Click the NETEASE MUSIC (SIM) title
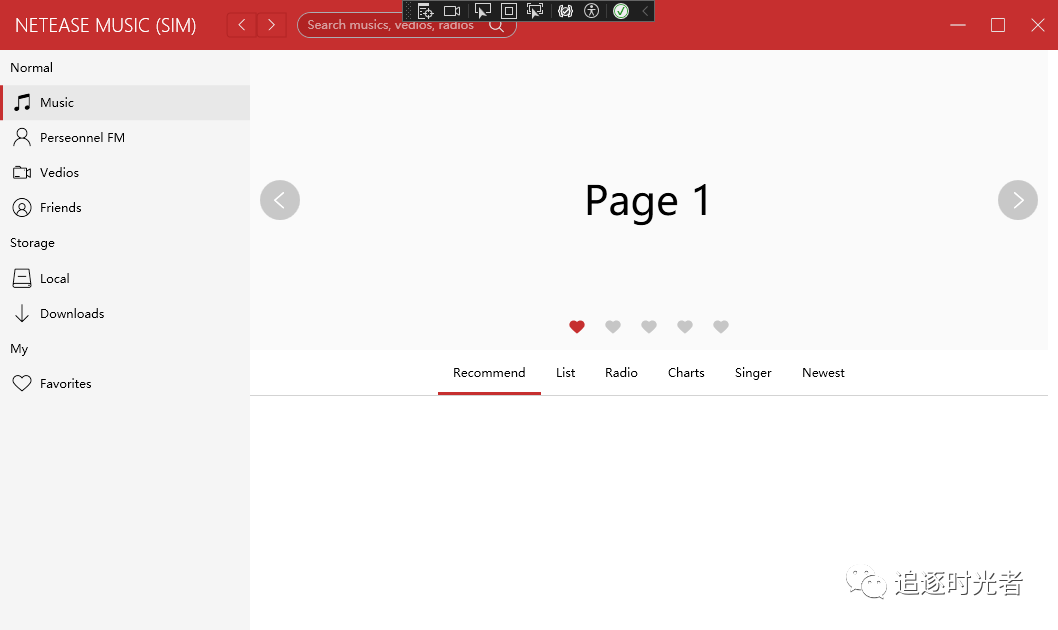Screen dimensions: 1058x630 pyautogui.click(x=106, y=26)
